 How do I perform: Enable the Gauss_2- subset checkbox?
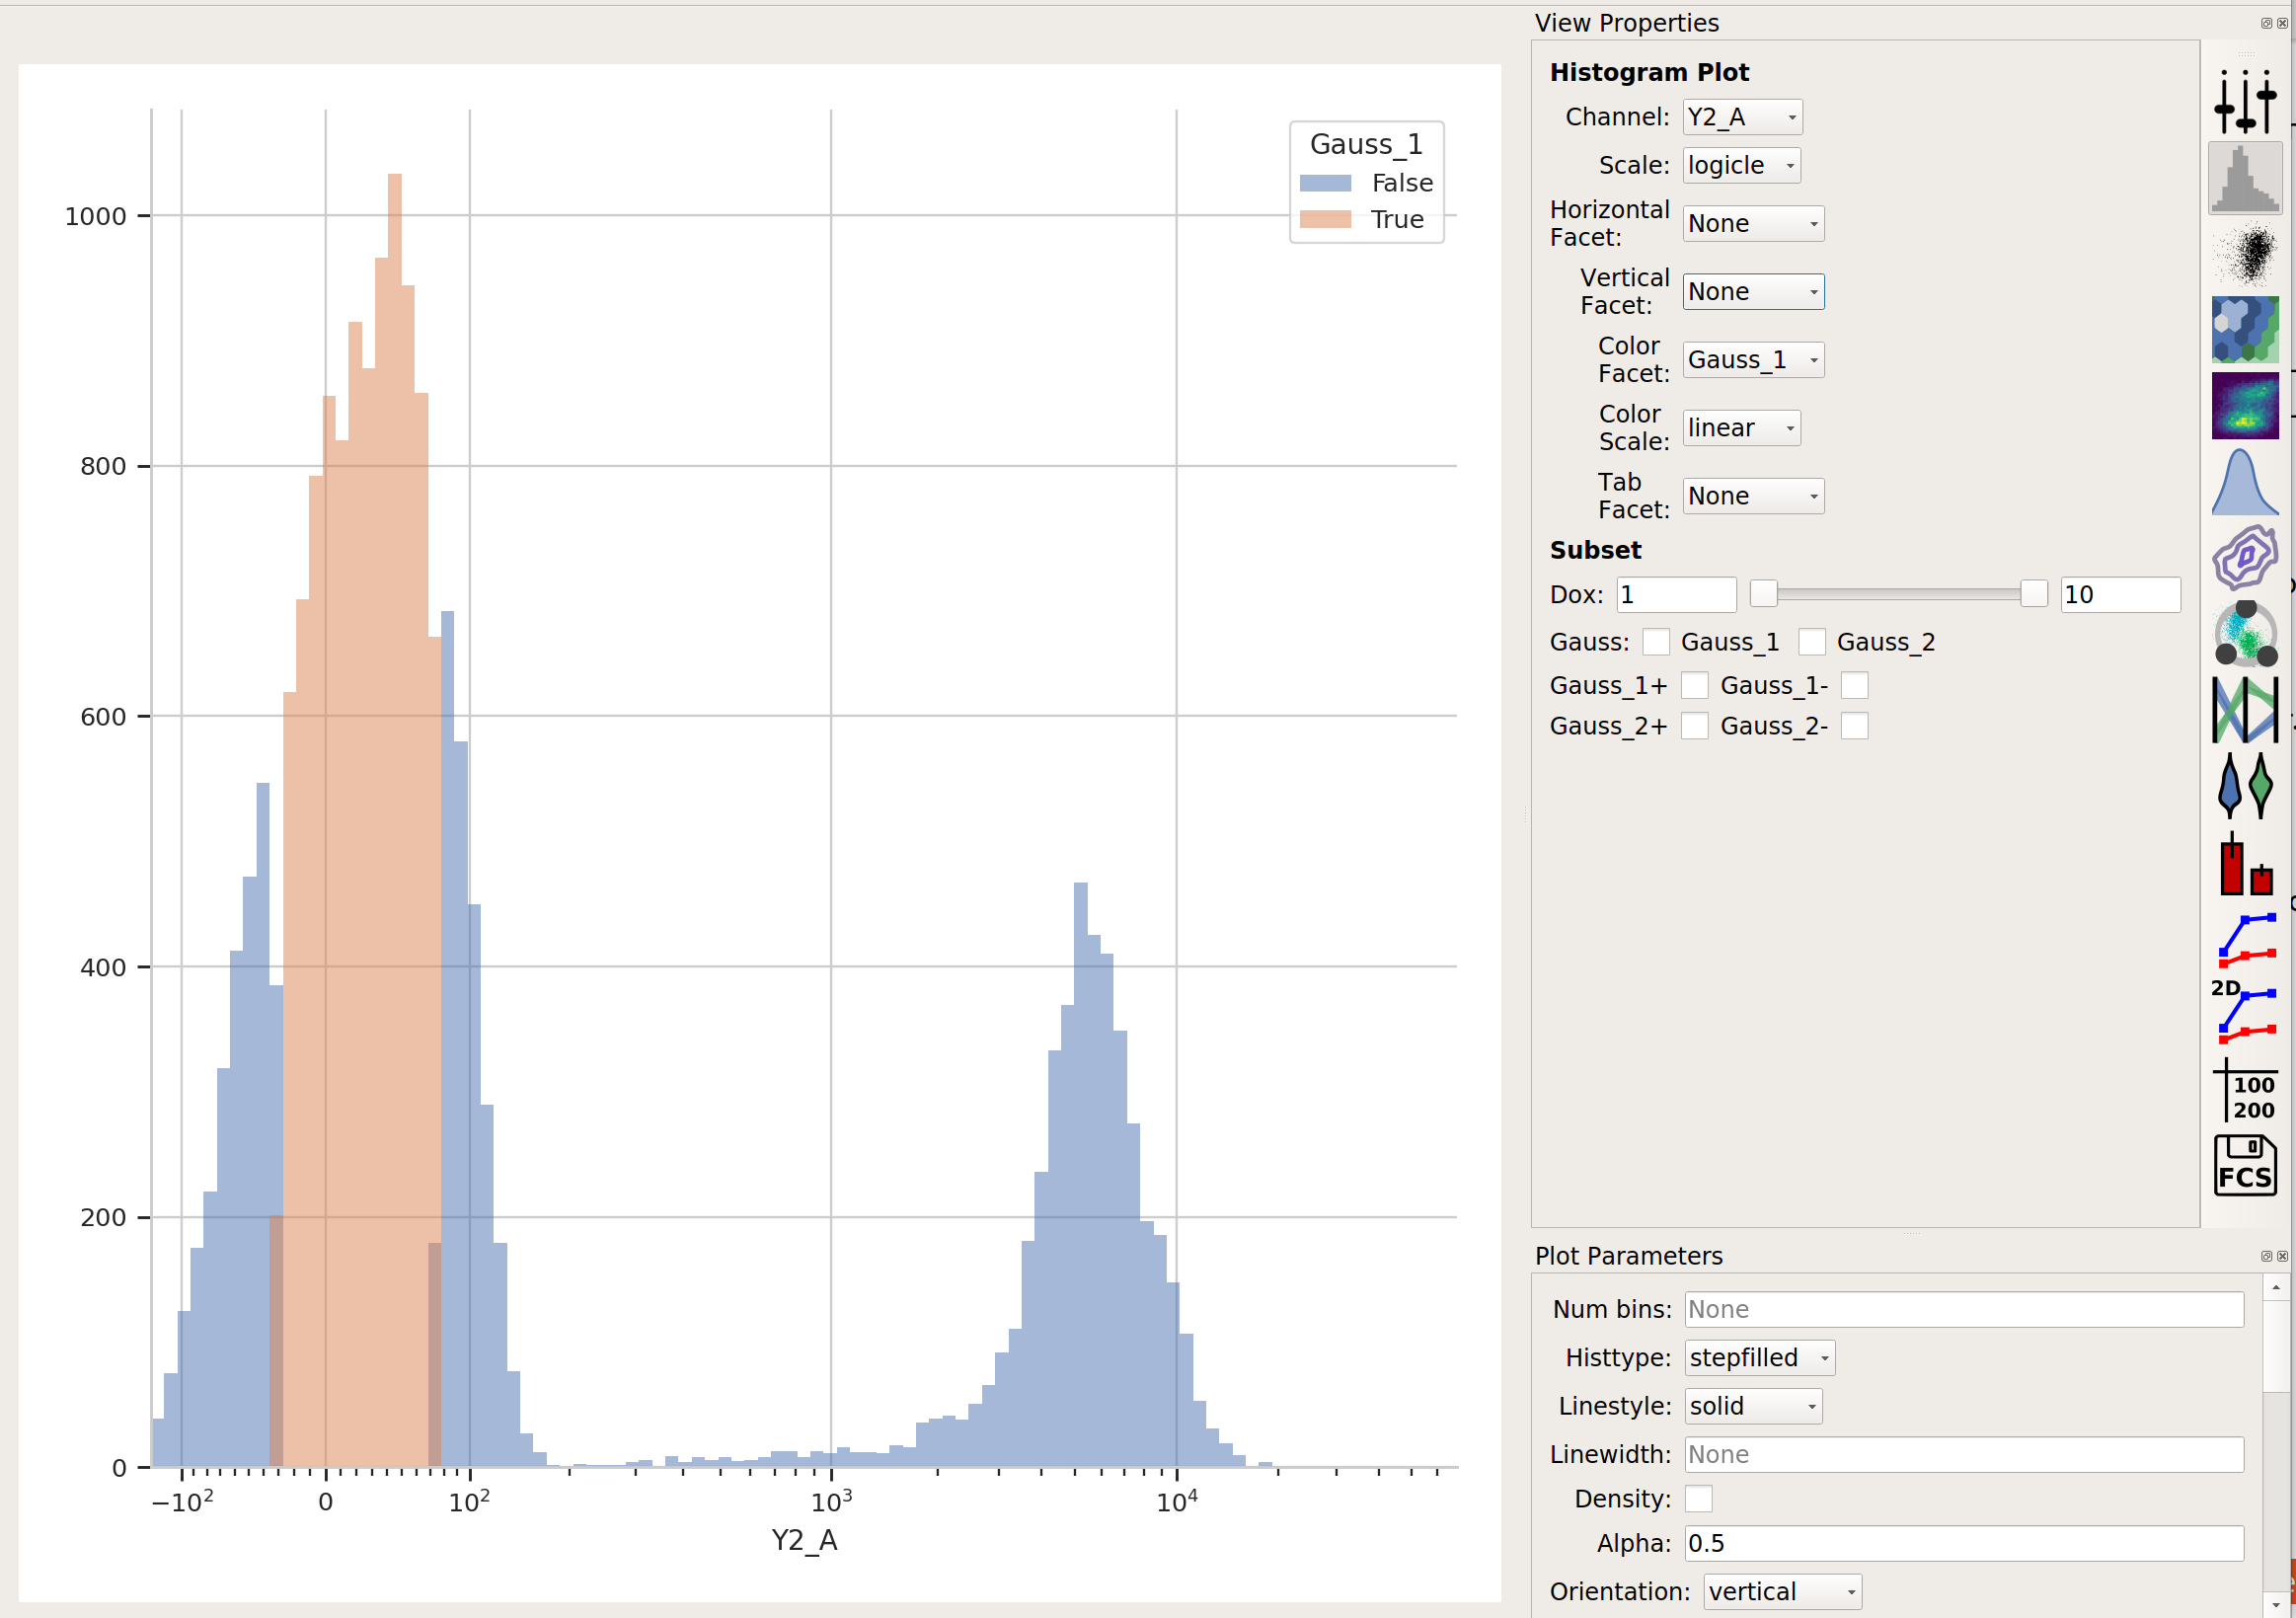(x=1854, y=726)
